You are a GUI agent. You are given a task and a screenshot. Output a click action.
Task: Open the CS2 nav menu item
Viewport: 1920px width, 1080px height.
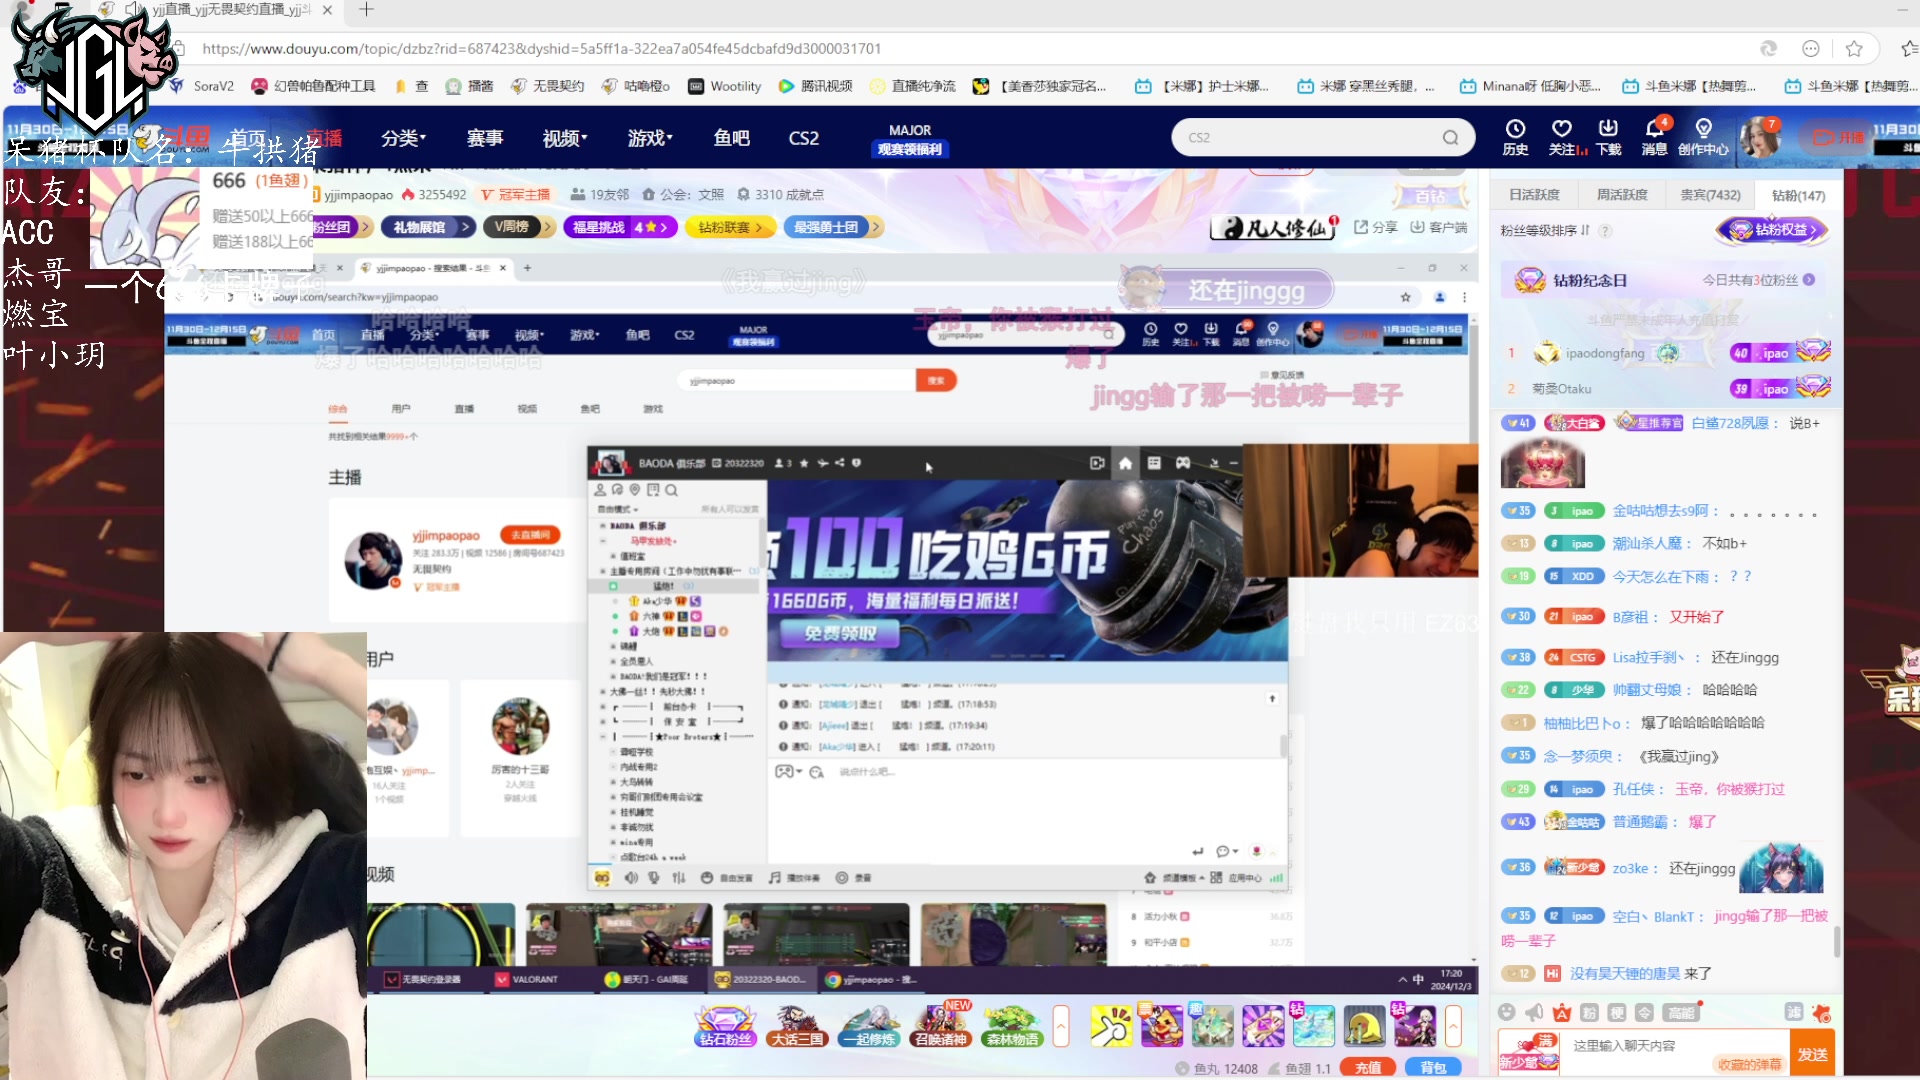[x=804, y=138]
